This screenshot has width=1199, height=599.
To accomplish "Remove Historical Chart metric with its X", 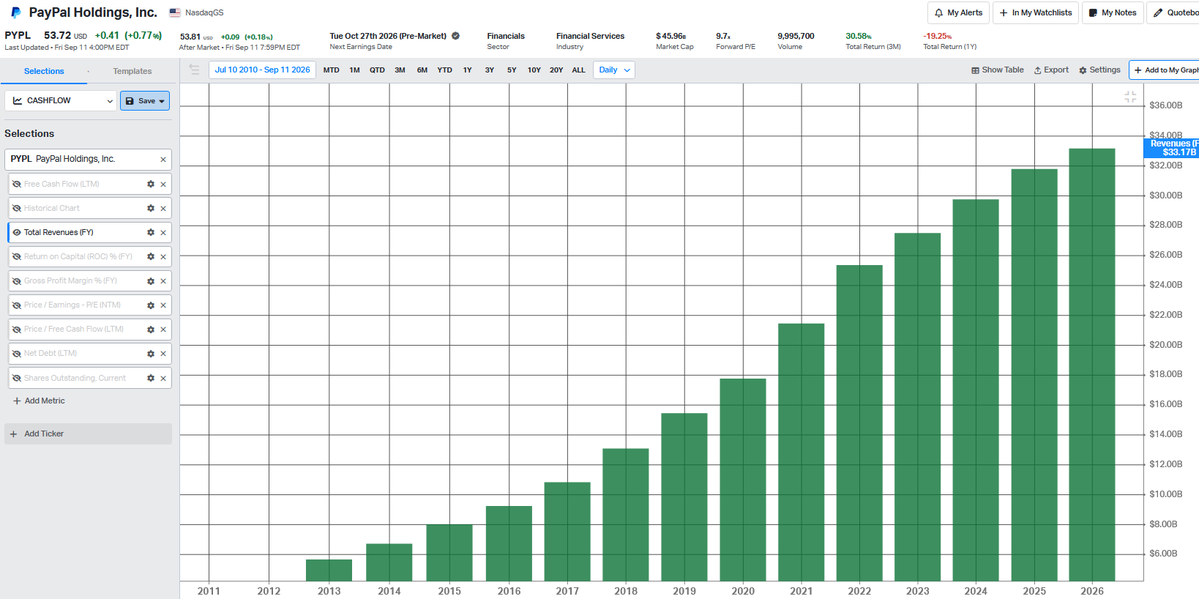I will pos(163,208).
